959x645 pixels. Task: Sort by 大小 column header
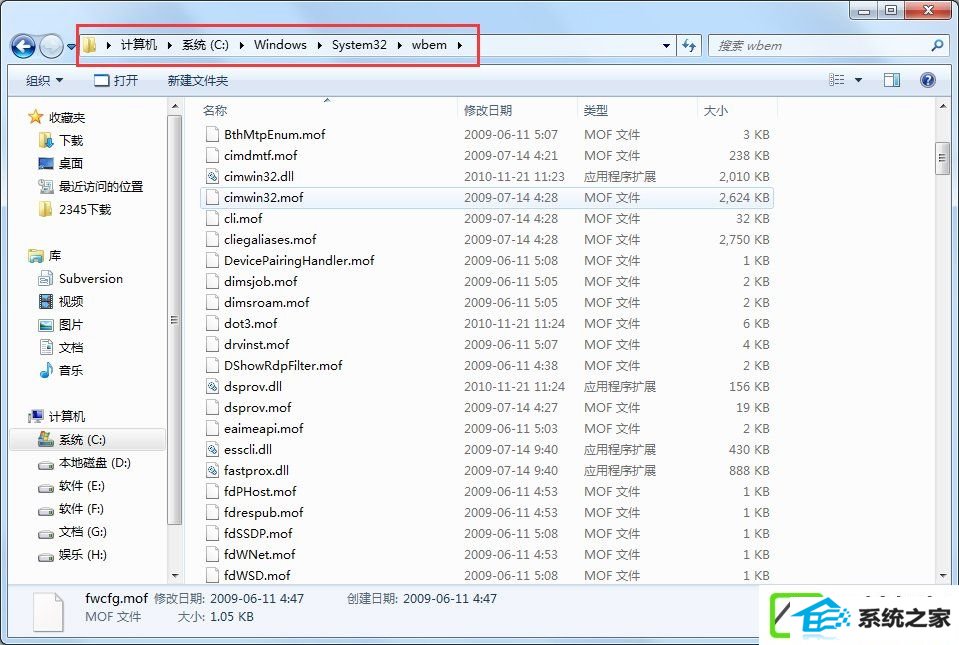(715, 111)
